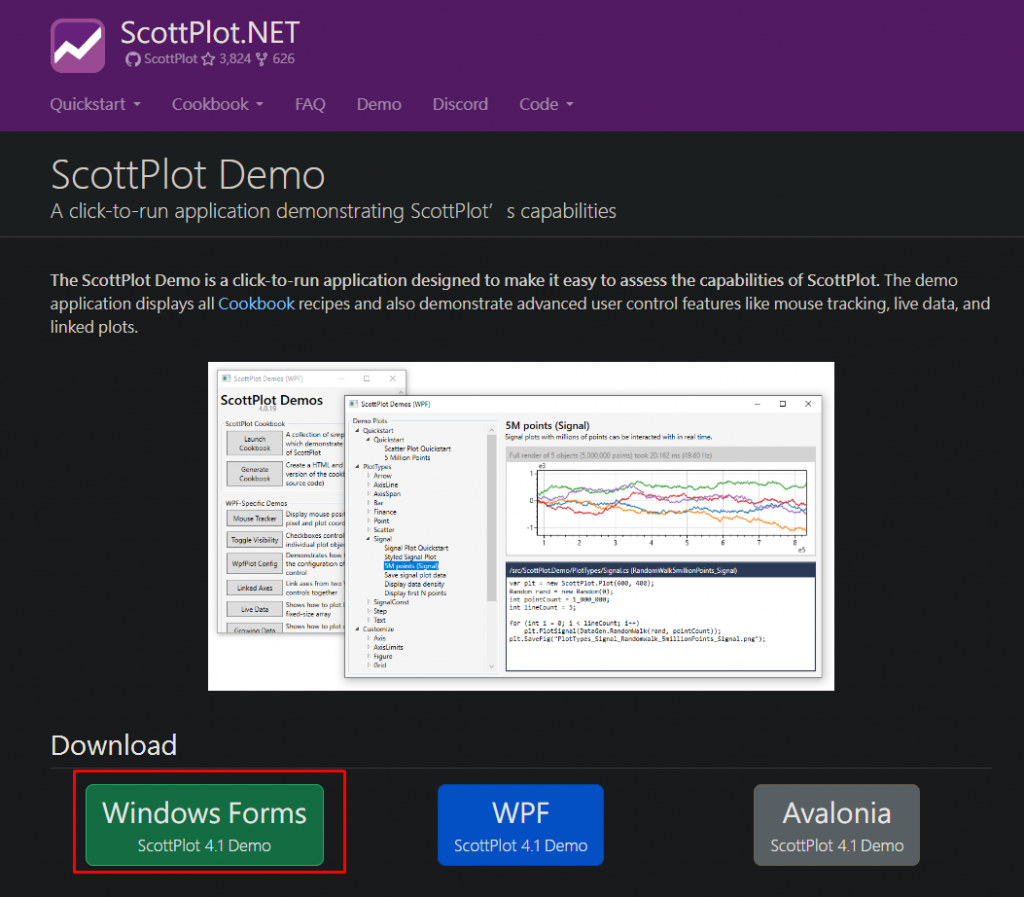The width and height of the screenshot is (1024, 897).
Task: Click the ScottPlot Demos screenshot image
Action: pos(520,526)
